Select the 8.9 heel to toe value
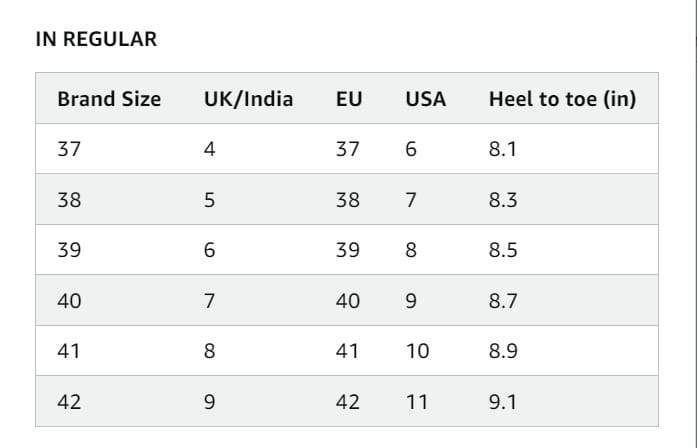Image resolution: width=697 pixels, height=448 pixels. click(502, 351)
